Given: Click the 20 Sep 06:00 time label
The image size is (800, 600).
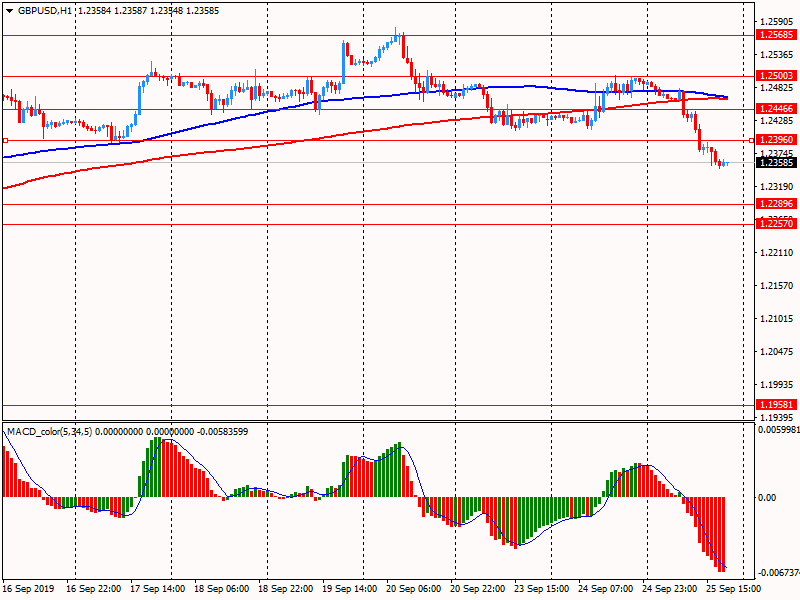Looking at the screenshot, I should (414, 589).
